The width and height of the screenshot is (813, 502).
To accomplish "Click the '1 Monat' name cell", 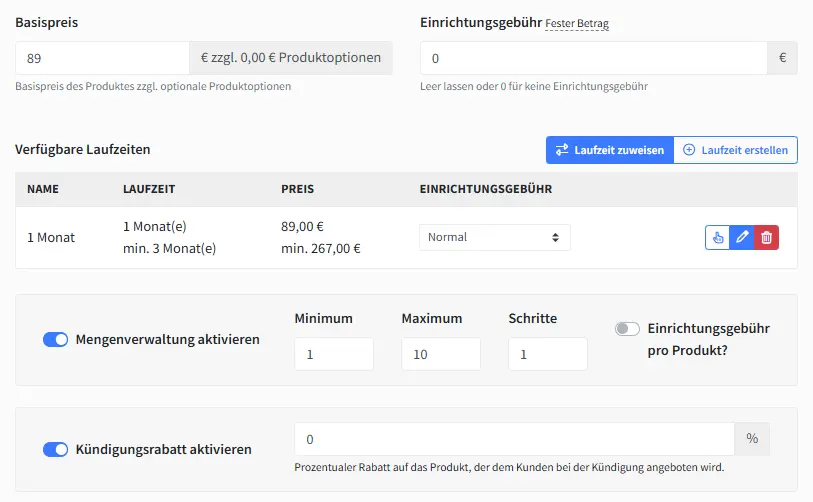I will coord(51,238).
